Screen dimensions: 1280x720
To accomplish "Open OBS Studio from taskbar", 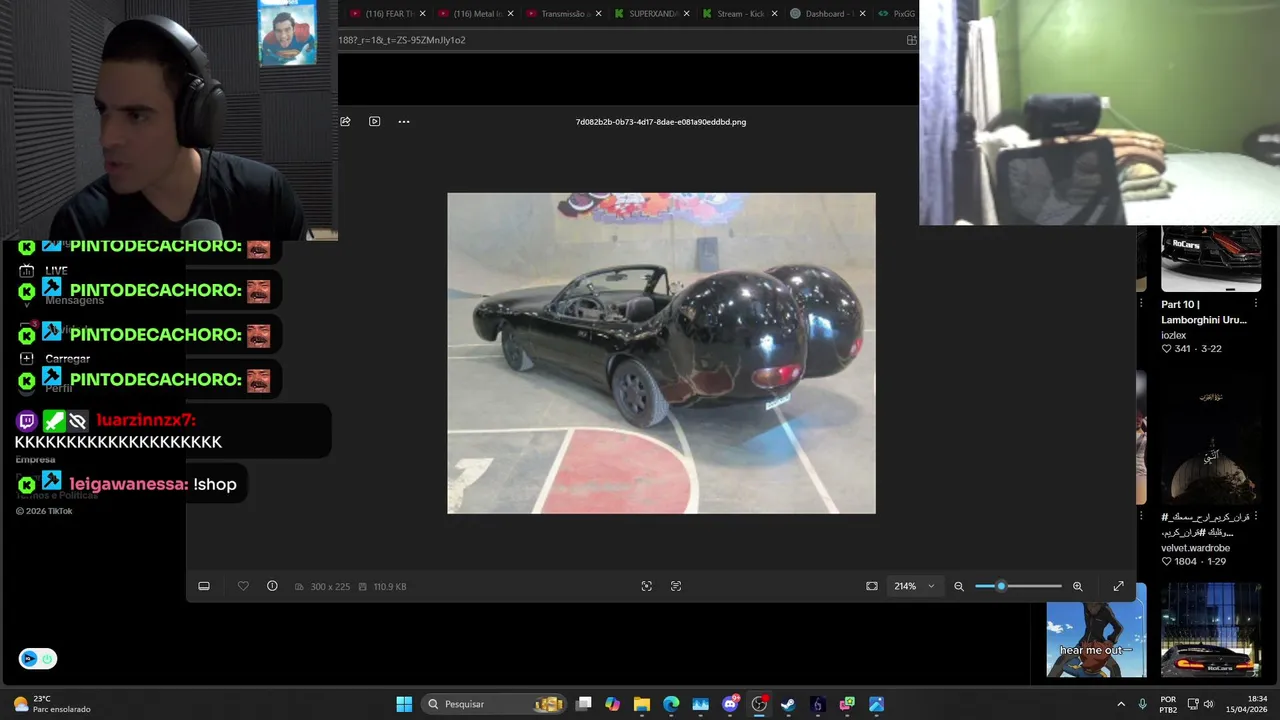I will pos(759,704).
